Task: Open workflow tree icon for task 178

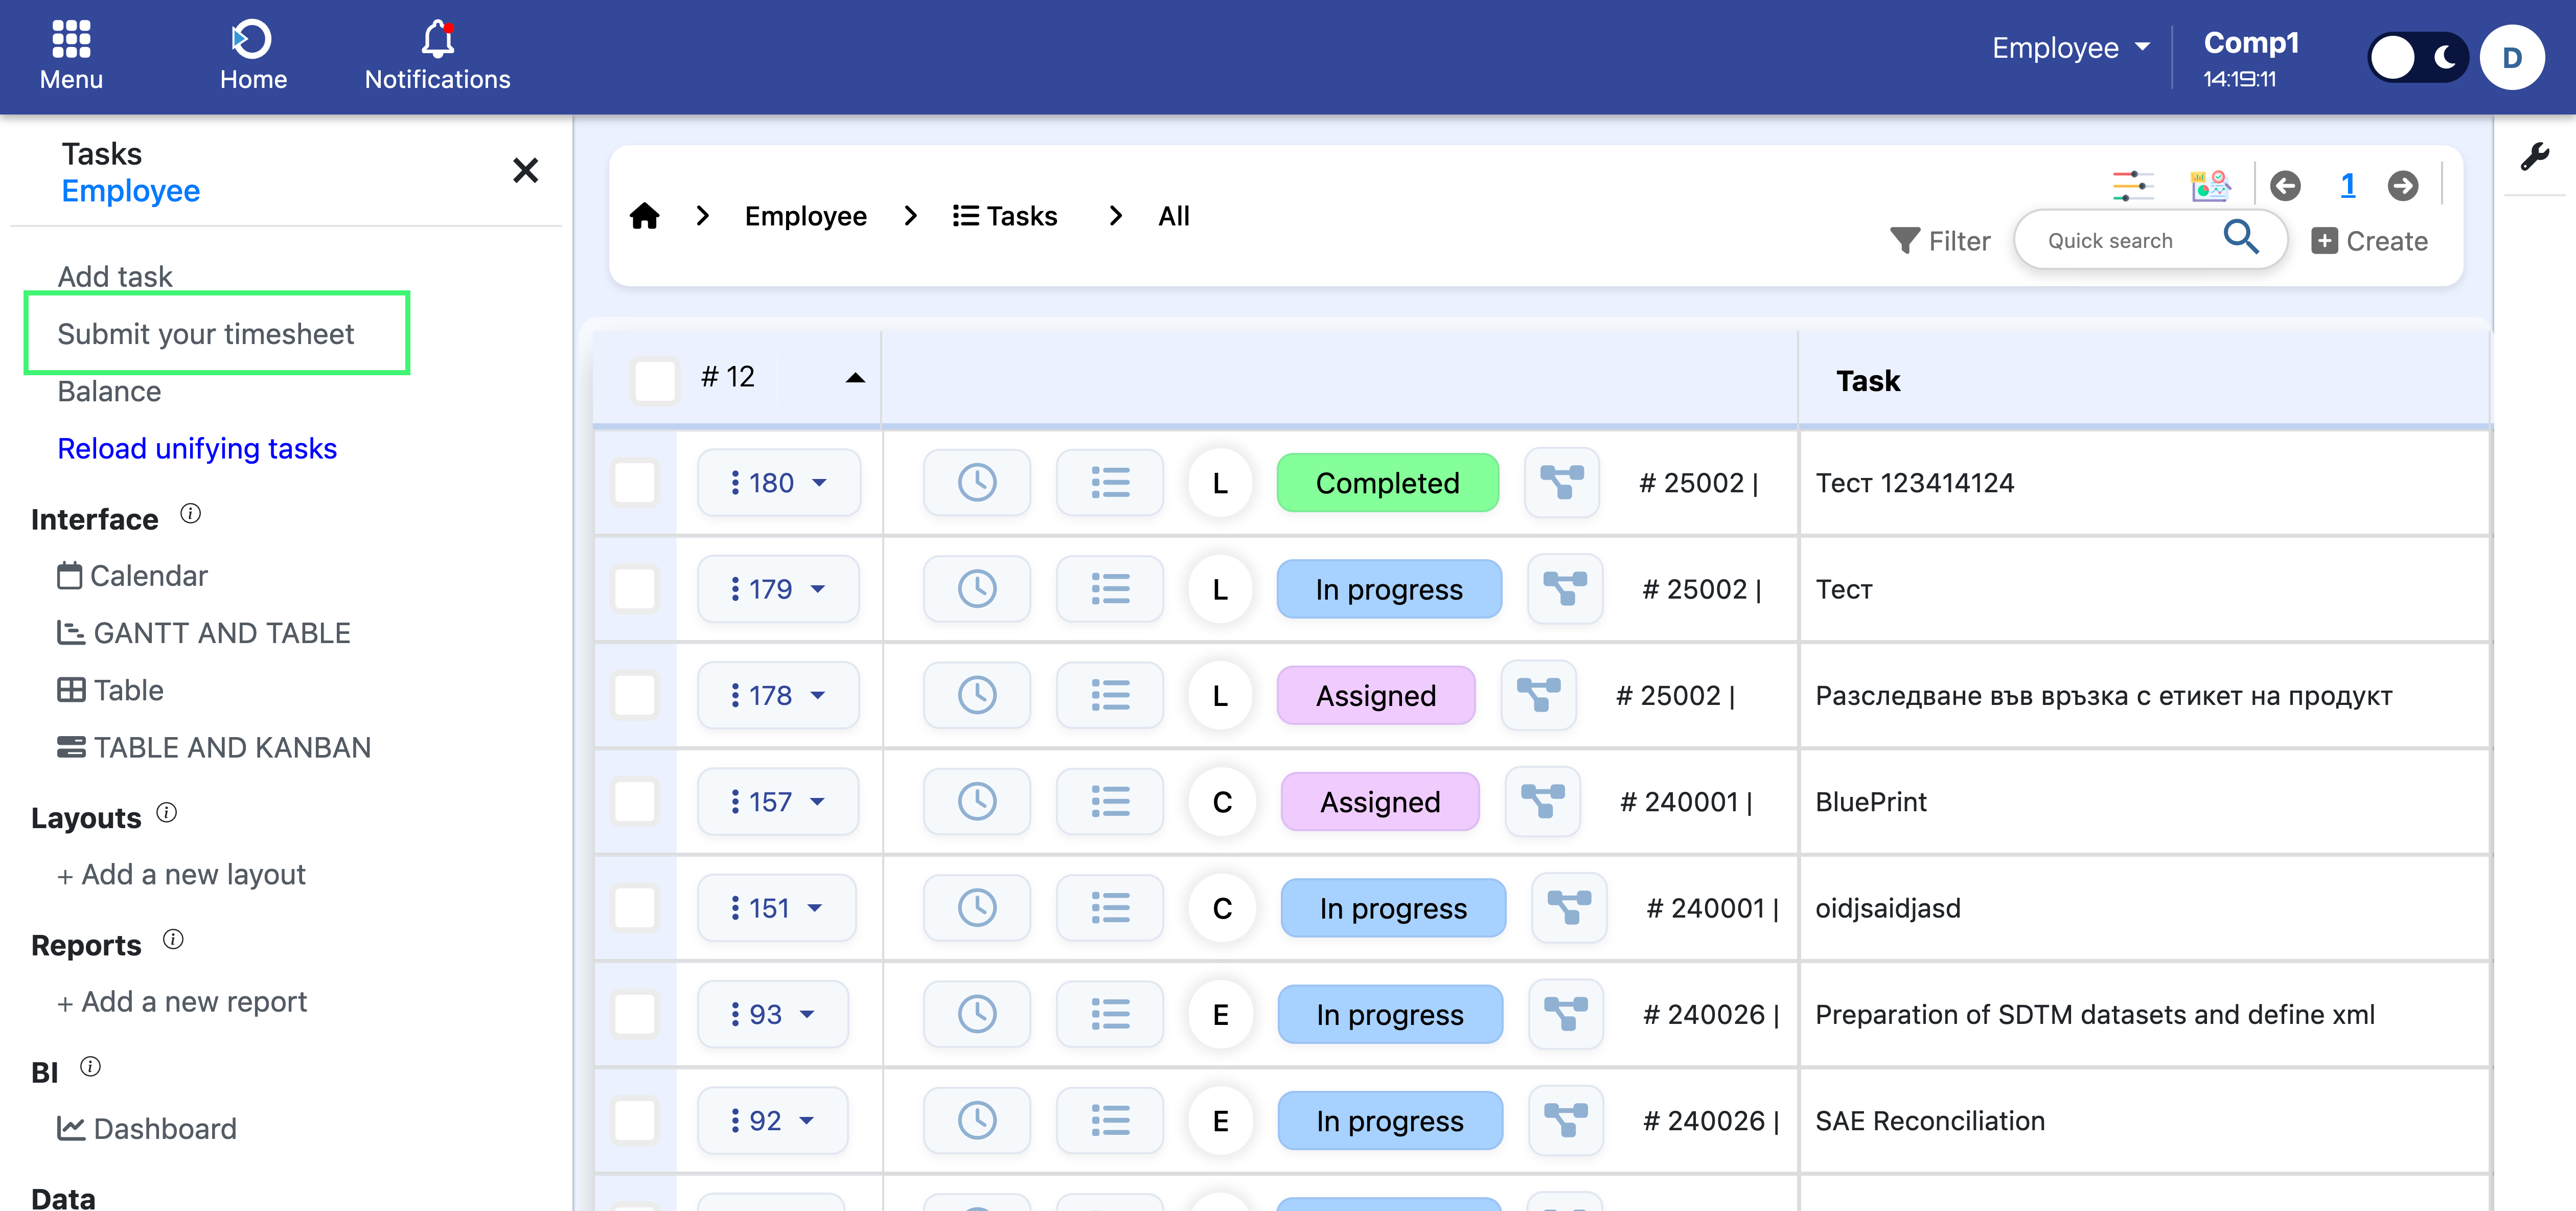Action: (x=1539, y=695)
